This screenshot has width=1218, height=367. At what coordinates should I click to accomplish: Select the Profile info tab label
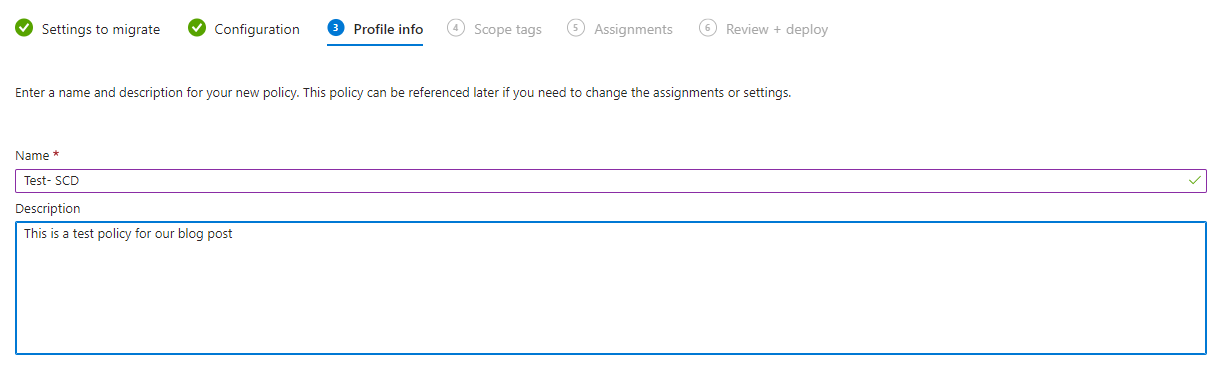pos(388,29)
